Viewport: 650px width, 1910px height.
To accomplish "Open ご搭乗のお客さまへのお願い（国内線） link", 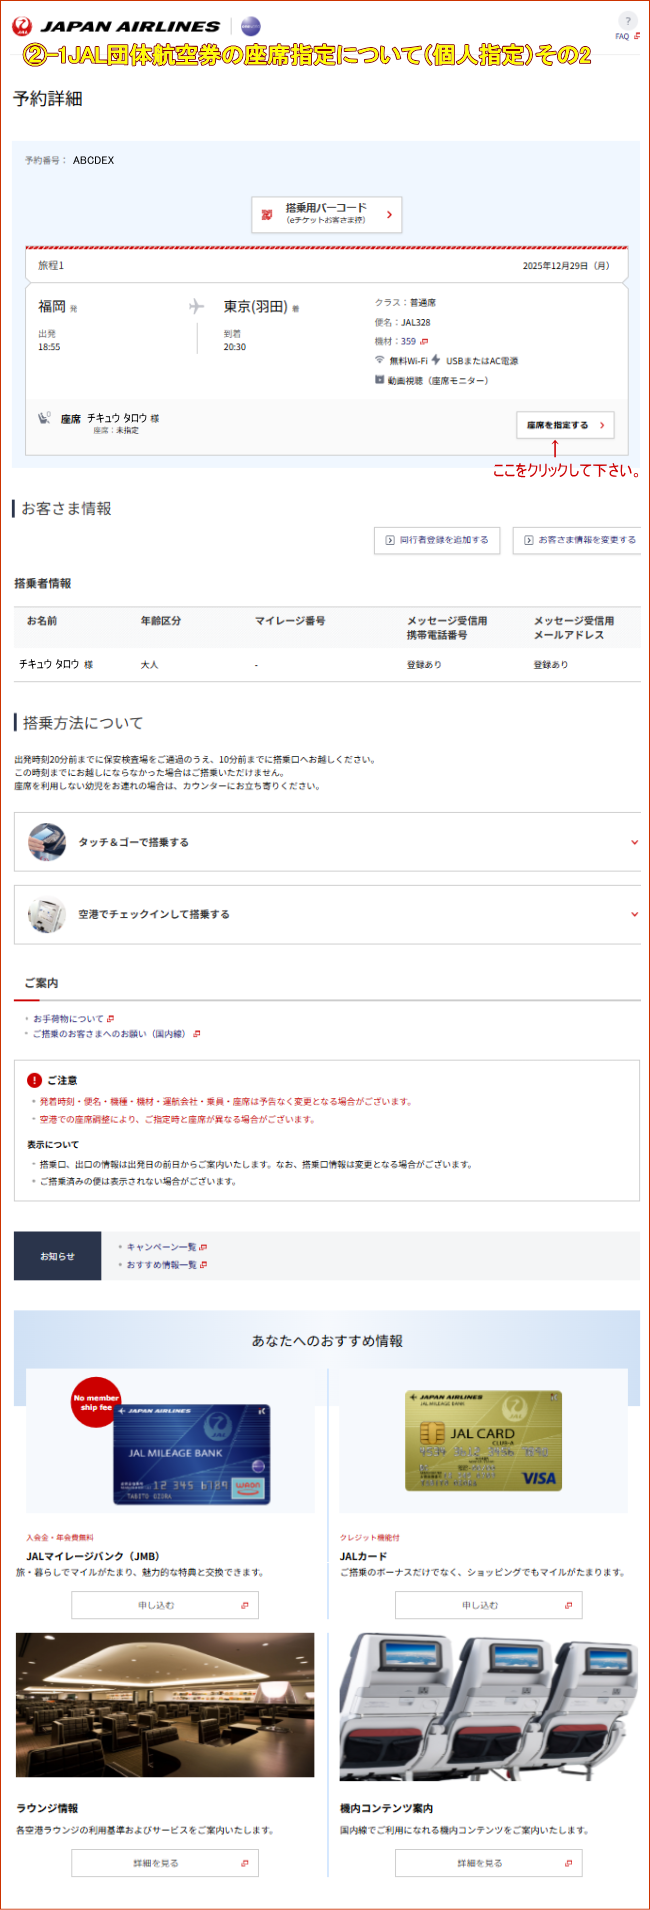I will point(109,1034).
